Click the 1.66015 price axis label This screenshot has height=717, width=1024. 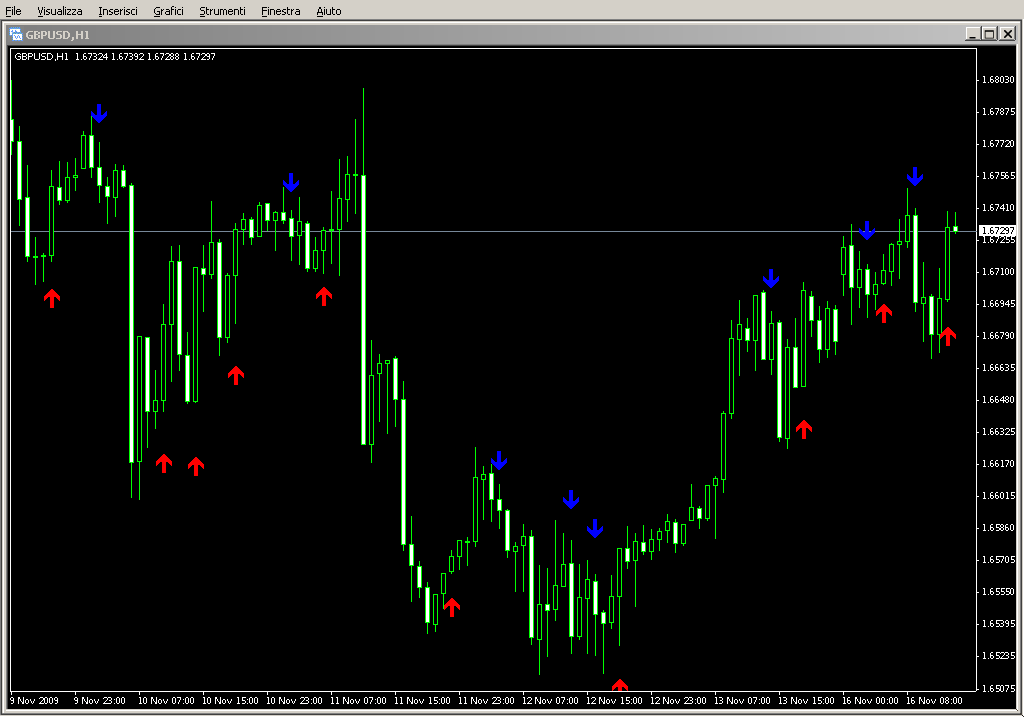[999, 496]
